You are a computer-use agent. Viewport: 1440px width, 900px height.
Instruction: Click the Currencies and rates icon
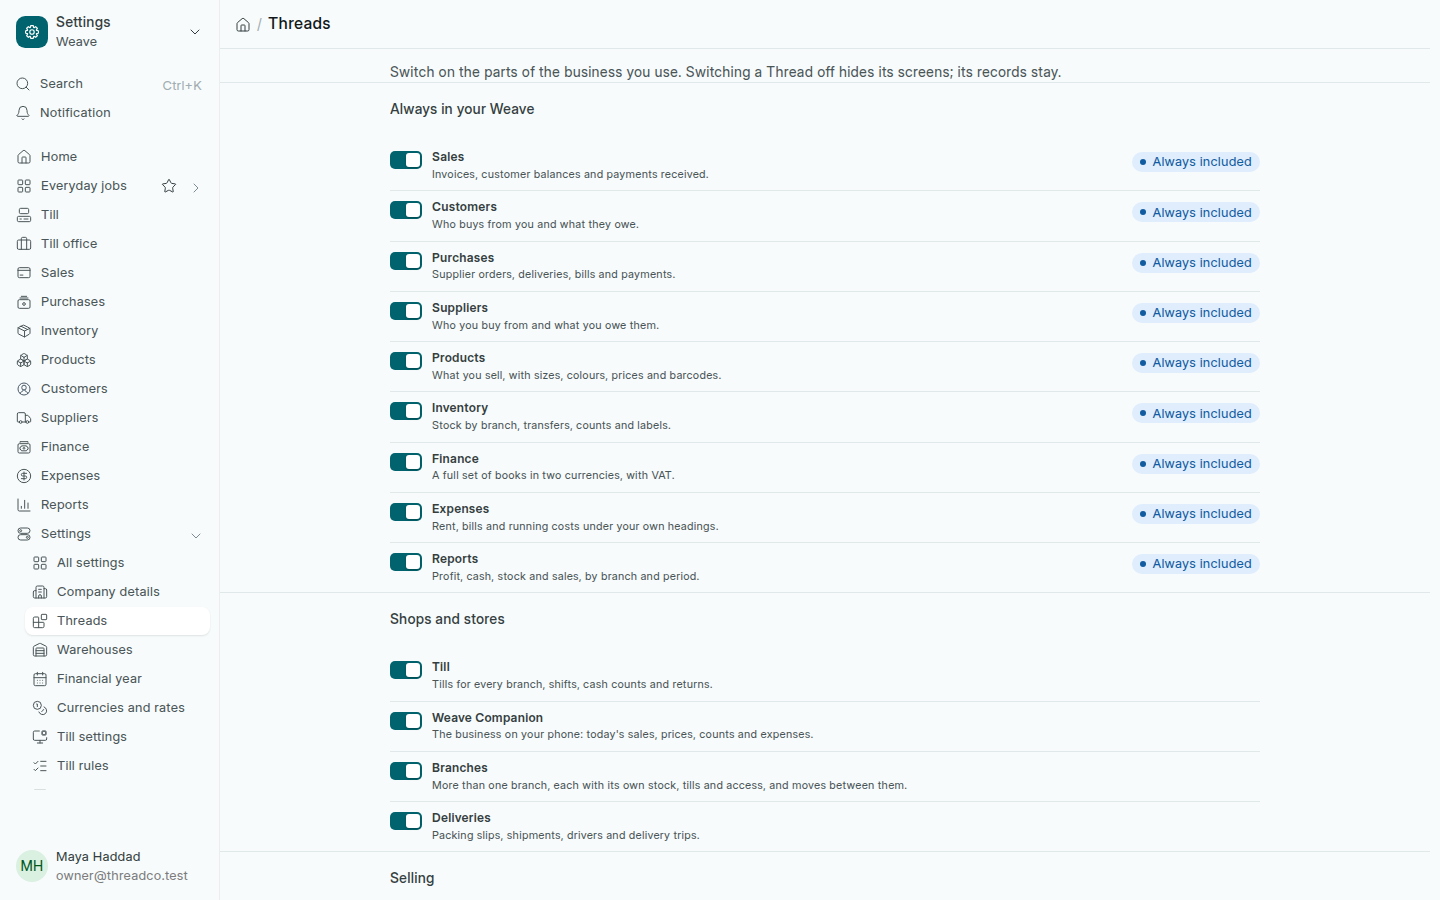tap(40, 708)
